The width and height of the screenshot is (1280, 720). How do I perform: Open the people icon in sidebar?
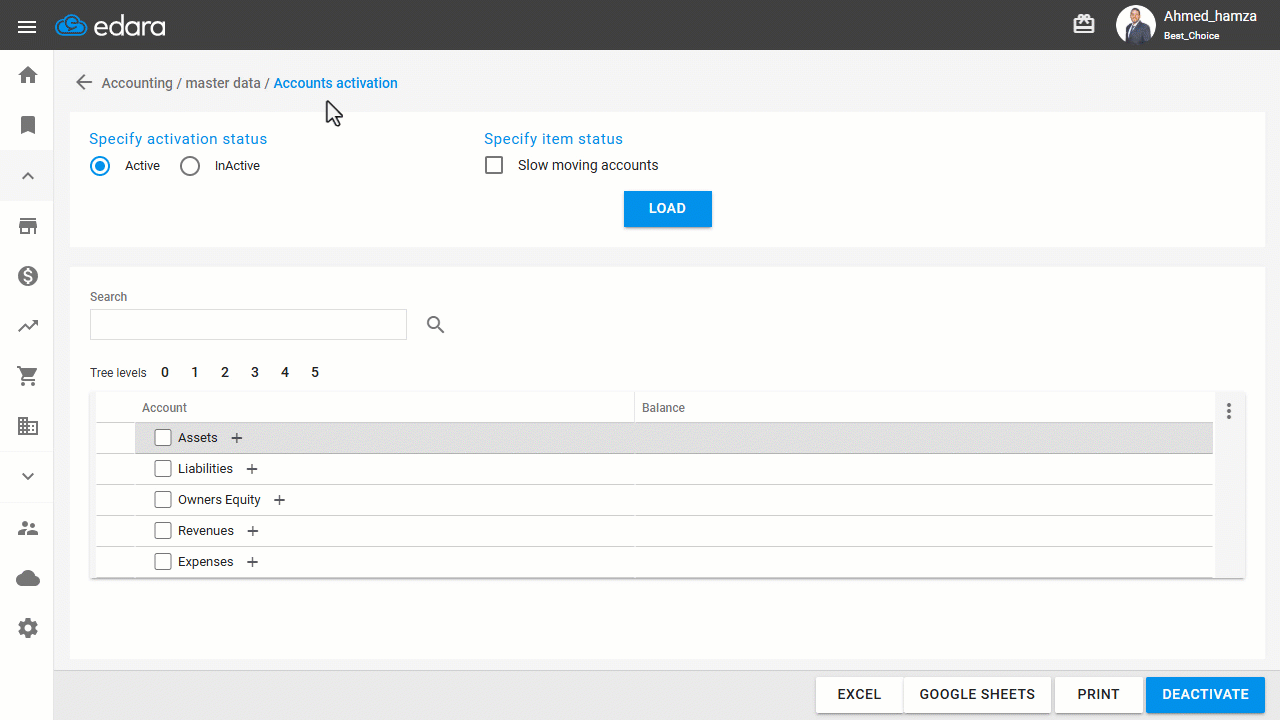point(28,528)
